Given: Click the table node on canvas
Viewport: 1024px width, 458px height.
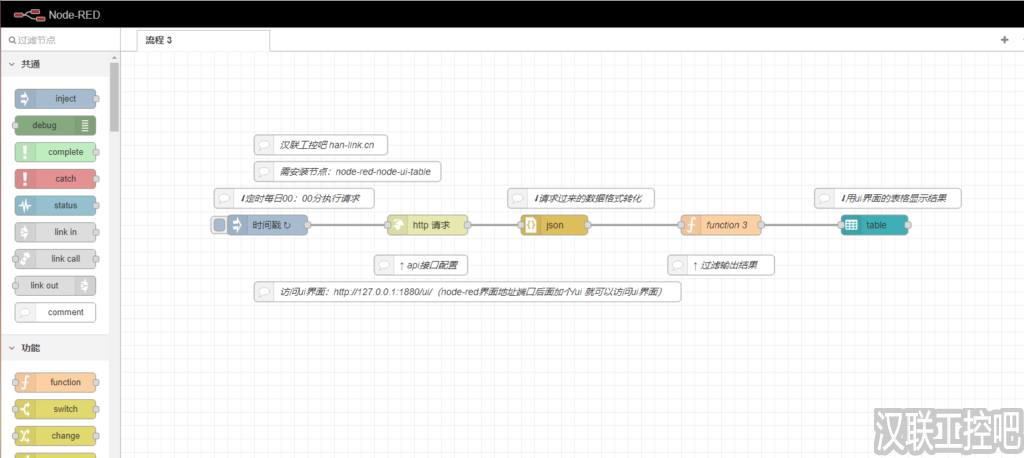Looking at the screenshot, I should (x=874, y=225).
